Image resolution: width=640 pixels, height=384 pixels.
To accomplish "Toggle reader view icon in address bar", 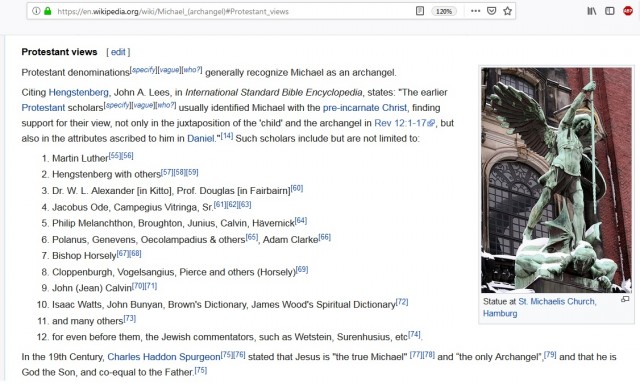I will pos(420,11).
